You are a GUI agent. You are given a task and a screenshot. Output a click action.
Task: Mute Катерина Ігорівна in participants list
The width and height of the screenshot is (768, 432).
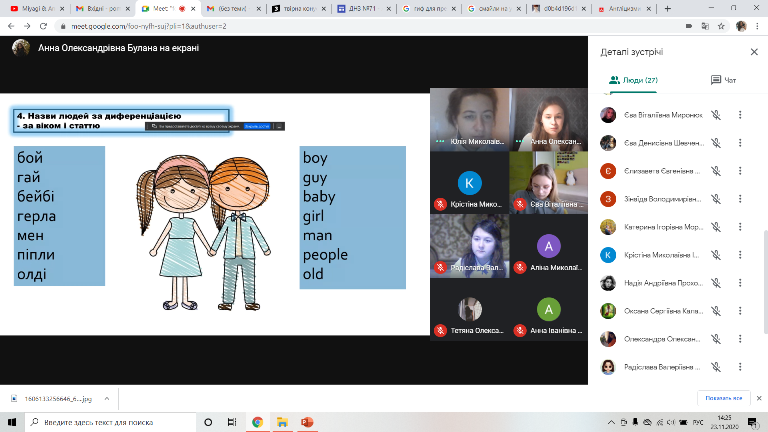tap(716, 227)
